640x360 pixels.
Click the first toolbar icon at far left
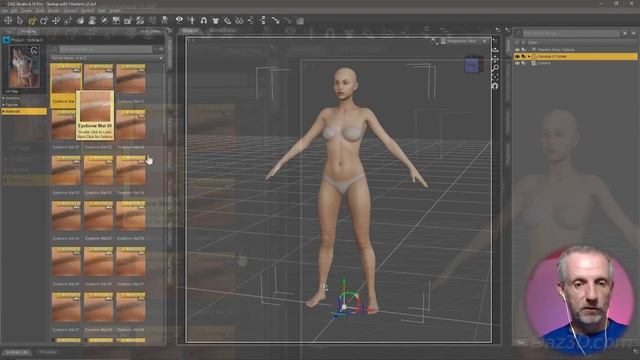8,20
